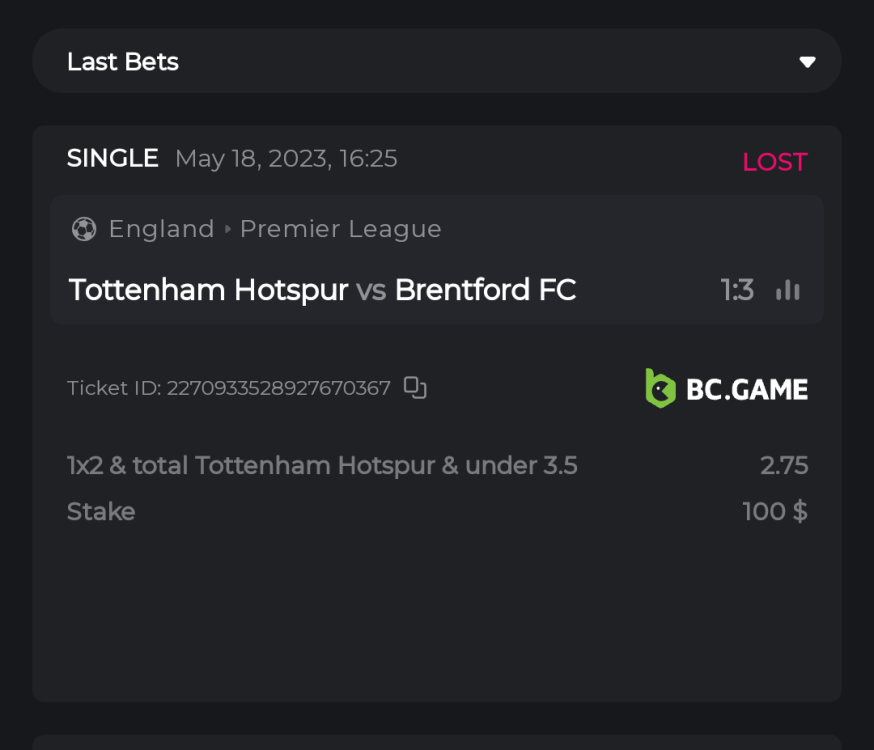
Task: Open the Premier League breadcrumb link
Action: click(x=340, y=229)
